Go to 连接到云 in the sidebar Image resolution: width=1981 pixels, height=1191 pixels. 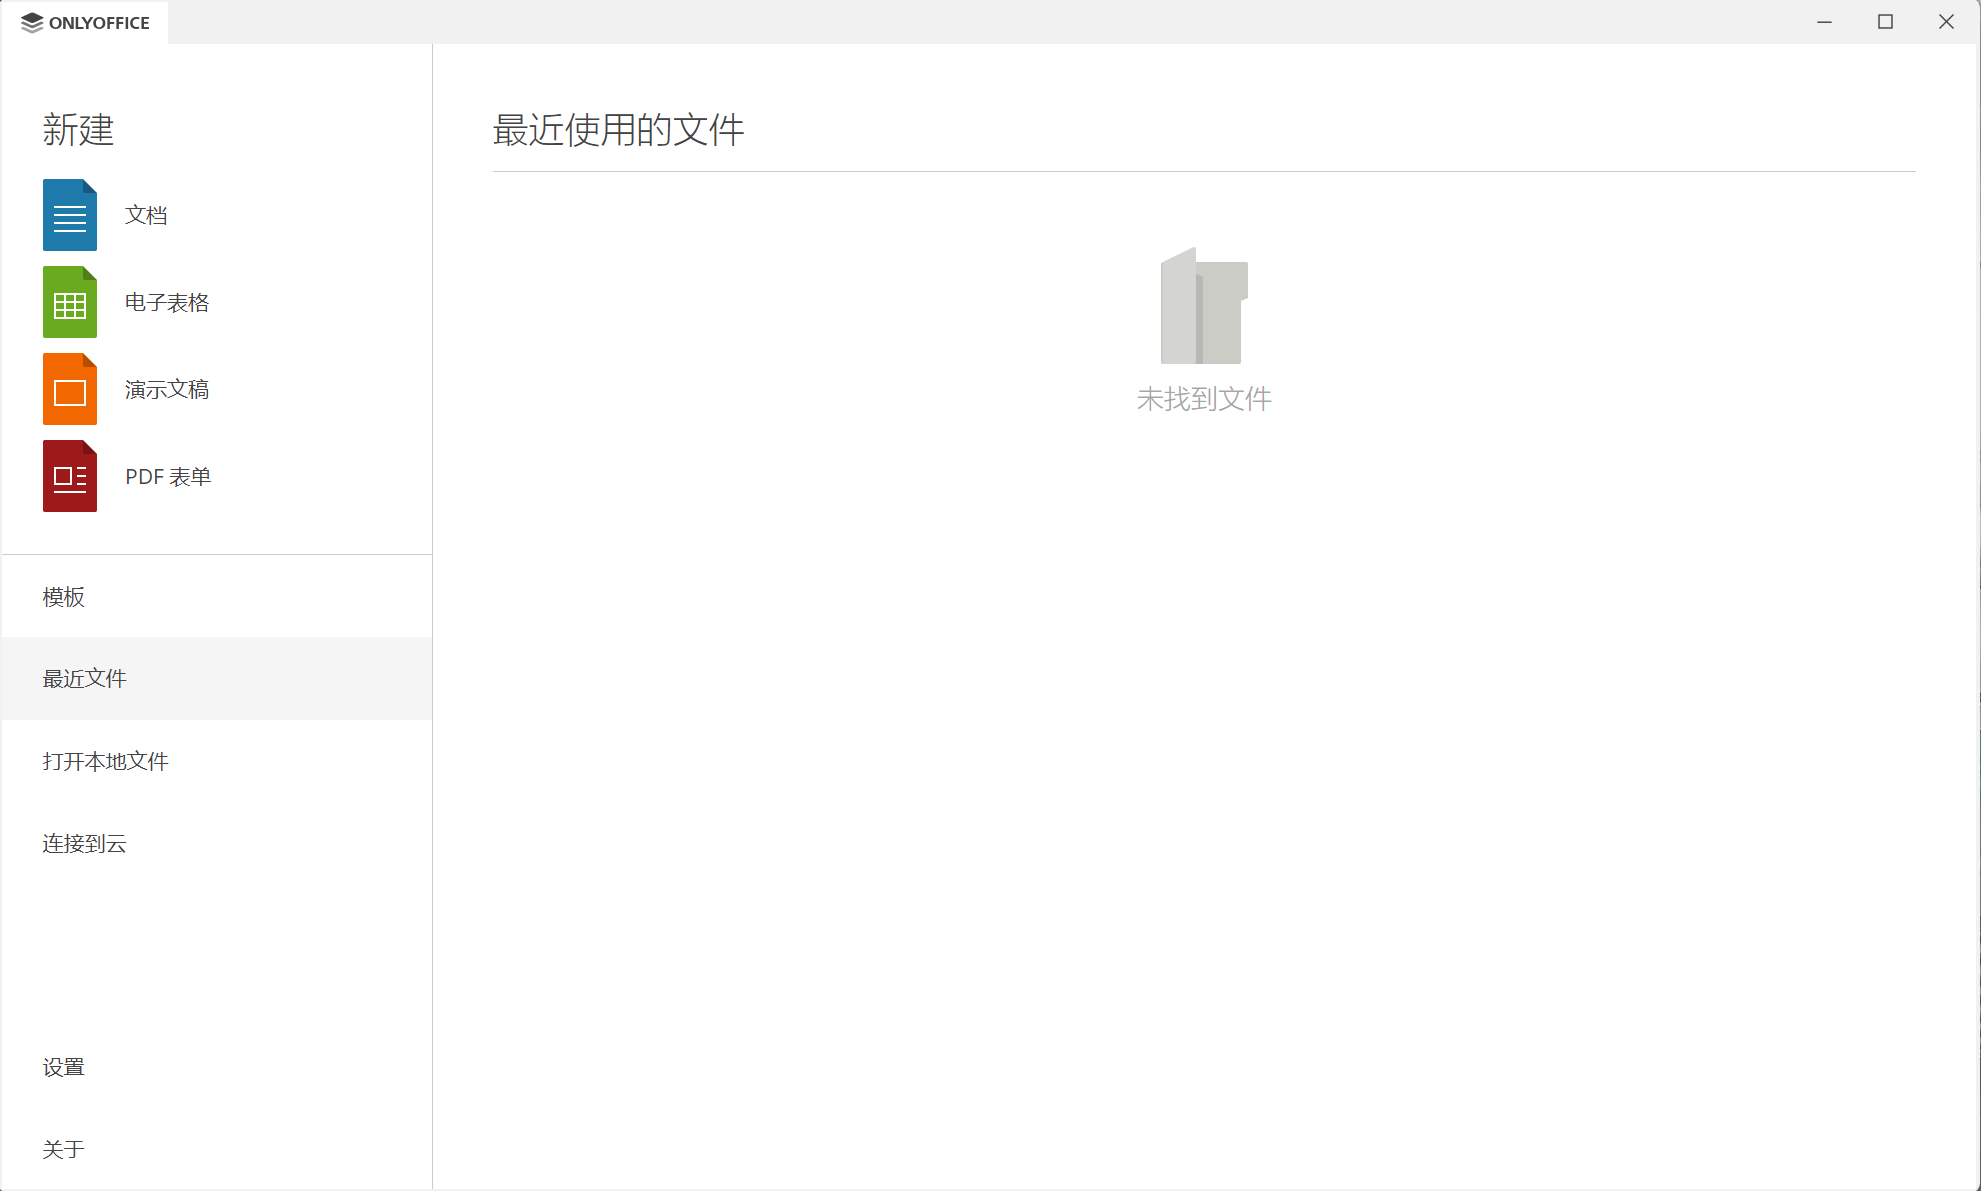click(x=85, y=844)
